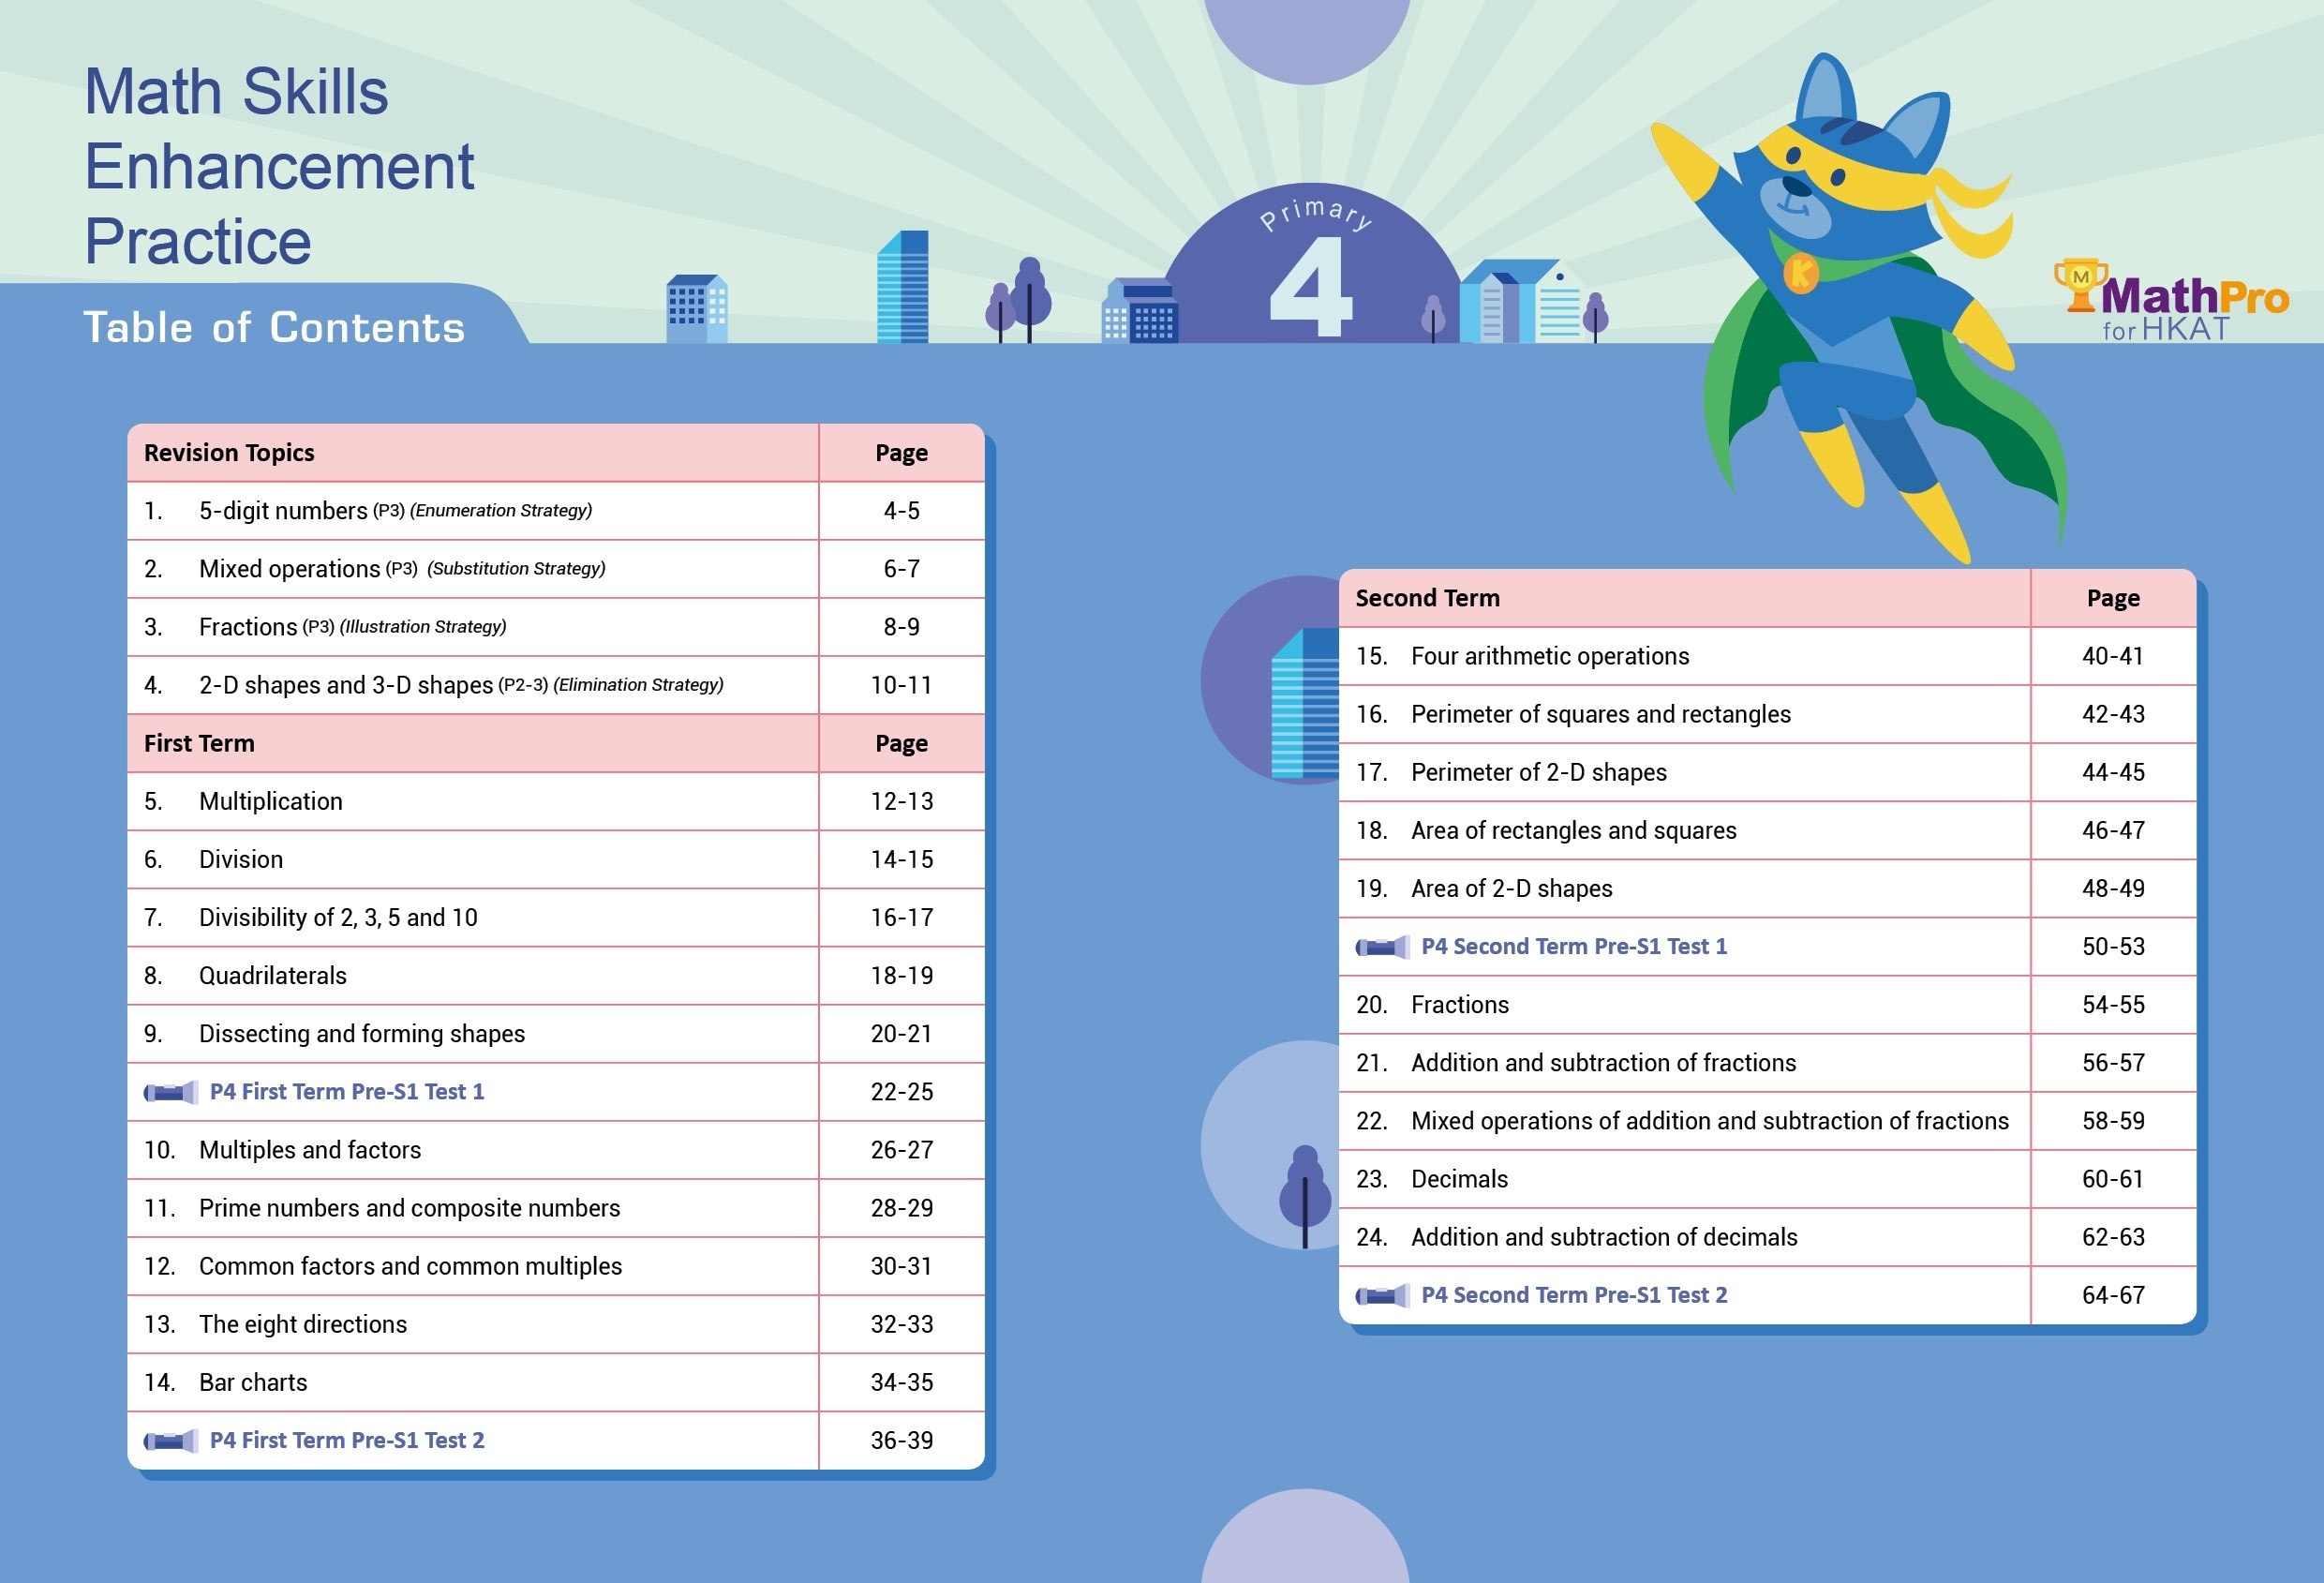This screenshot has height=1583, width=2324.
Task: Select topic 14, Bar charts
Action: (x=473, y=1382)
